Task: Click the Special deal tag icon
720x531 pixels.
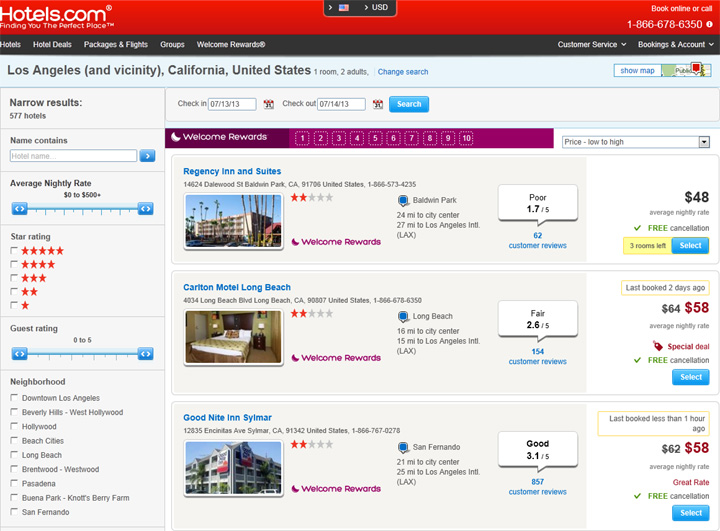Action: click(658, 346)
